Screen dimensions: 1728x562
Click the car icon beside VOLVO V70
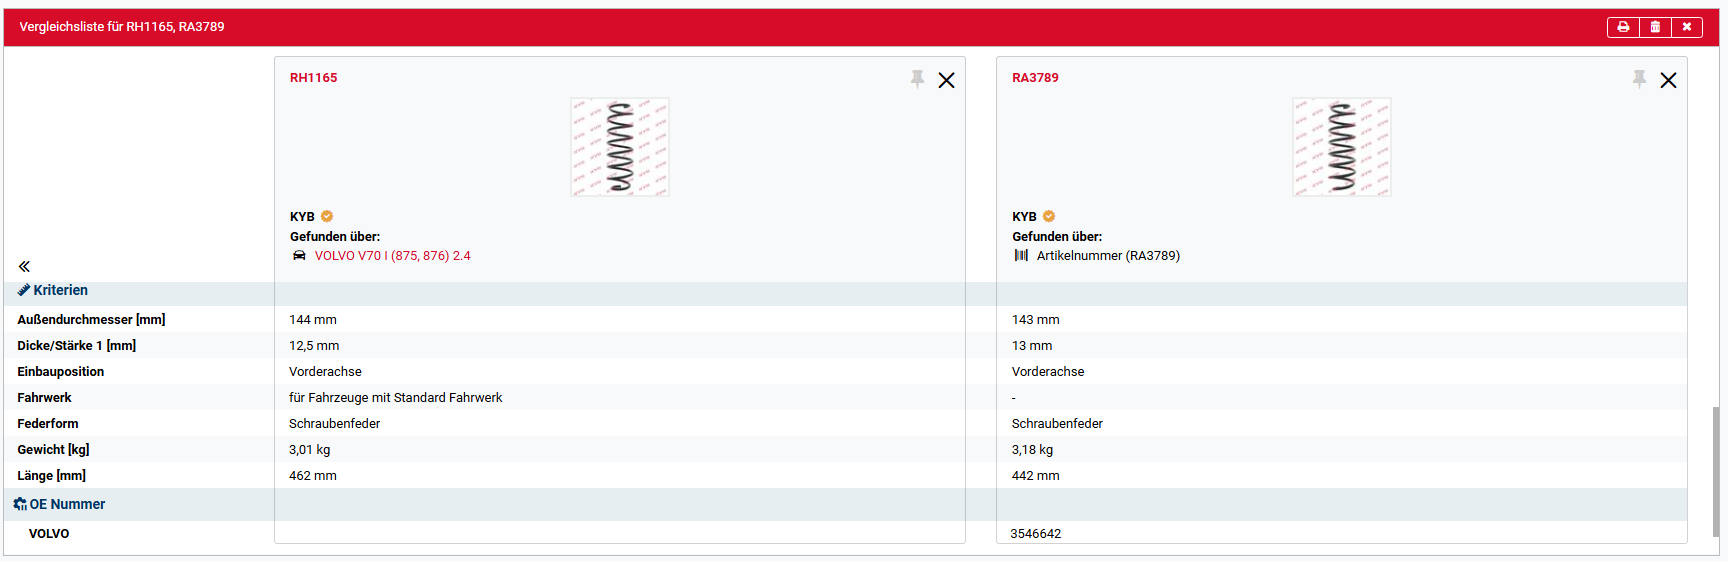point(299,255)
